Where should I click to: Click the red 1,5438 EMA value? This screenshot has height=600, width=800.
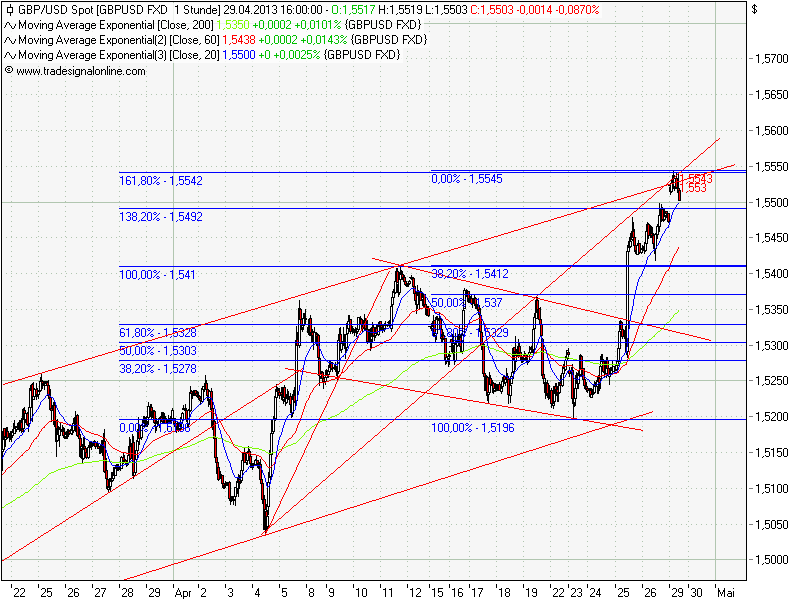[239, 40]
